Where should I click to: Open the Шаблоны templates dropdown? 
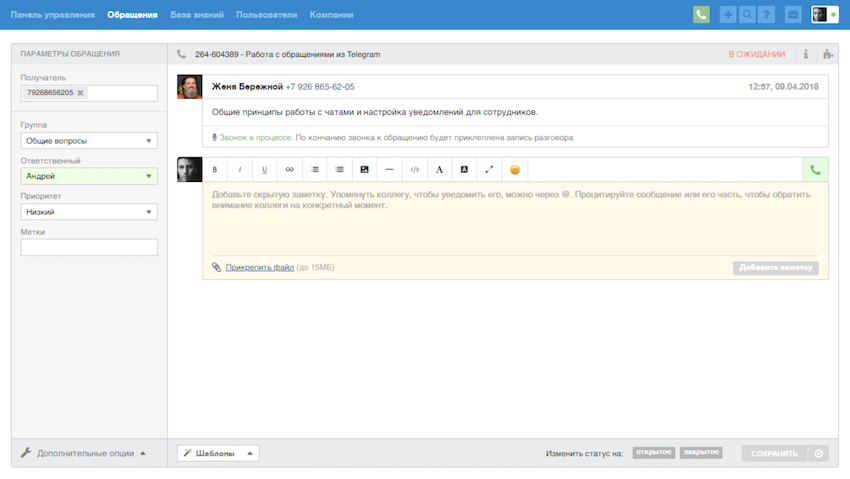coord(218,453)
